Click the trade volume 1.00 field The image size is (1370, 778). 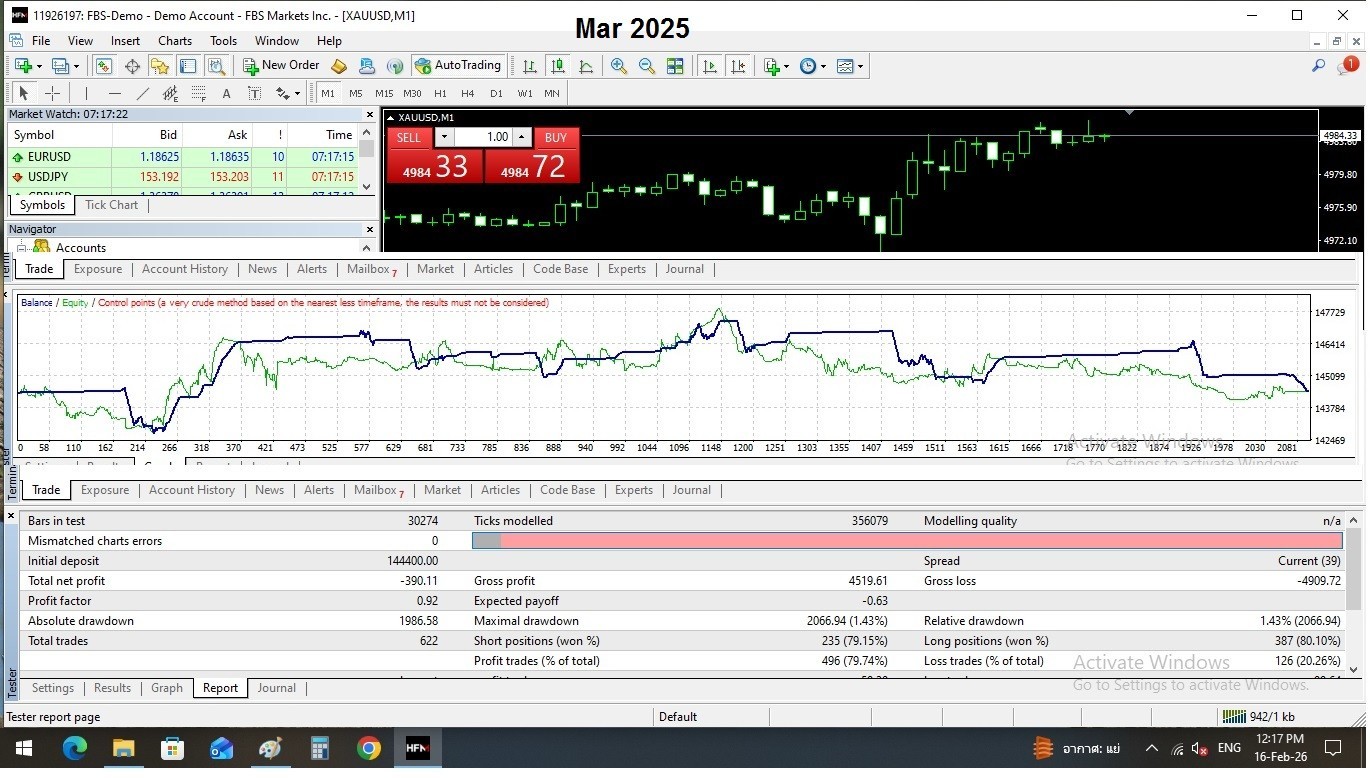[485, 137]
